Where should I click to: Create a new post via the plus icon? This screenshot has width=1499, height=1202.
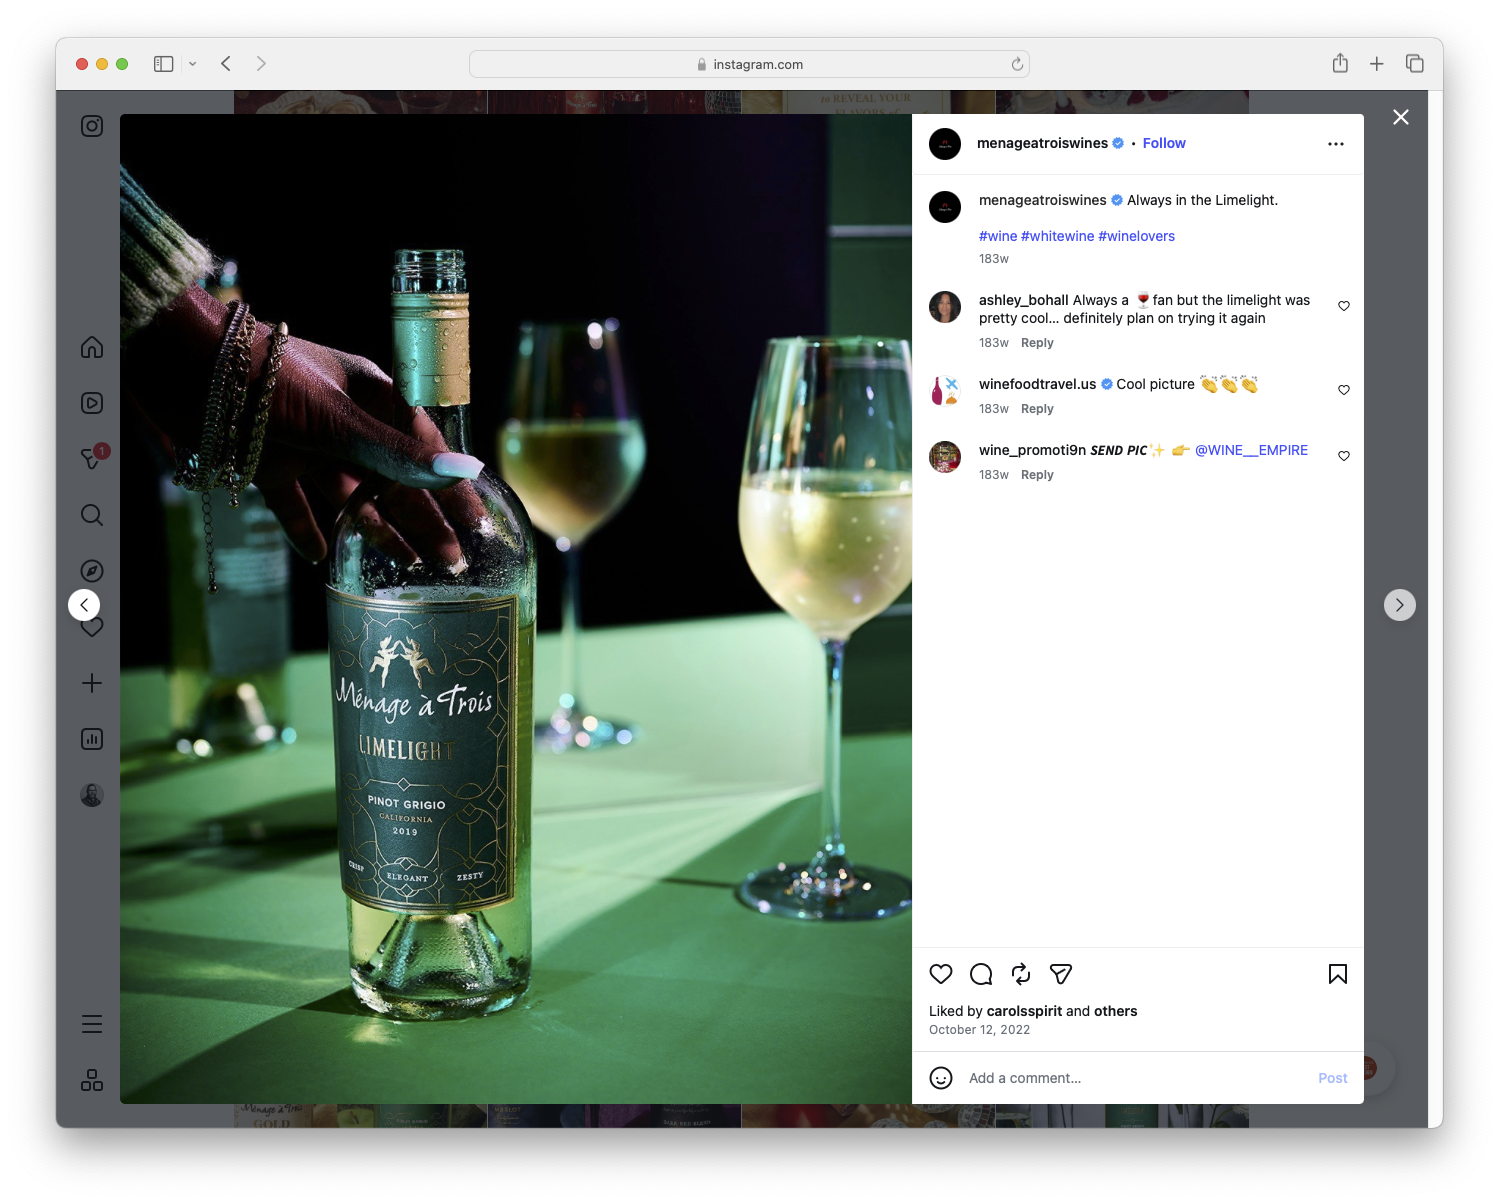[91, 683]
